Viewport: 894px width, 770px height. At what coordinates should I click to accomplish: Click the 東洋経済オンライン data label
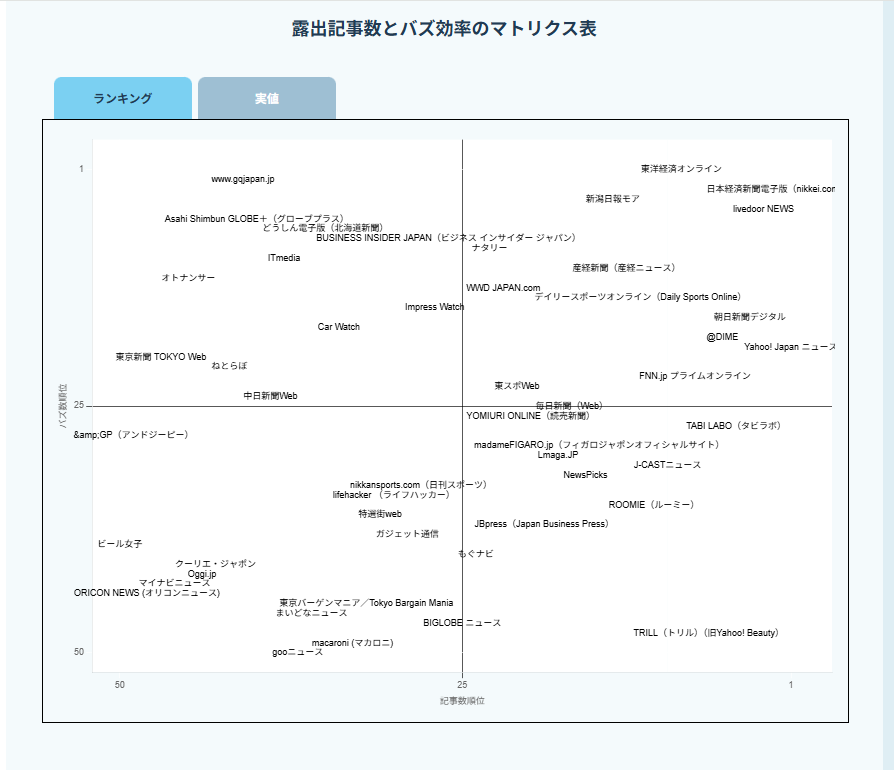(681, 169)
